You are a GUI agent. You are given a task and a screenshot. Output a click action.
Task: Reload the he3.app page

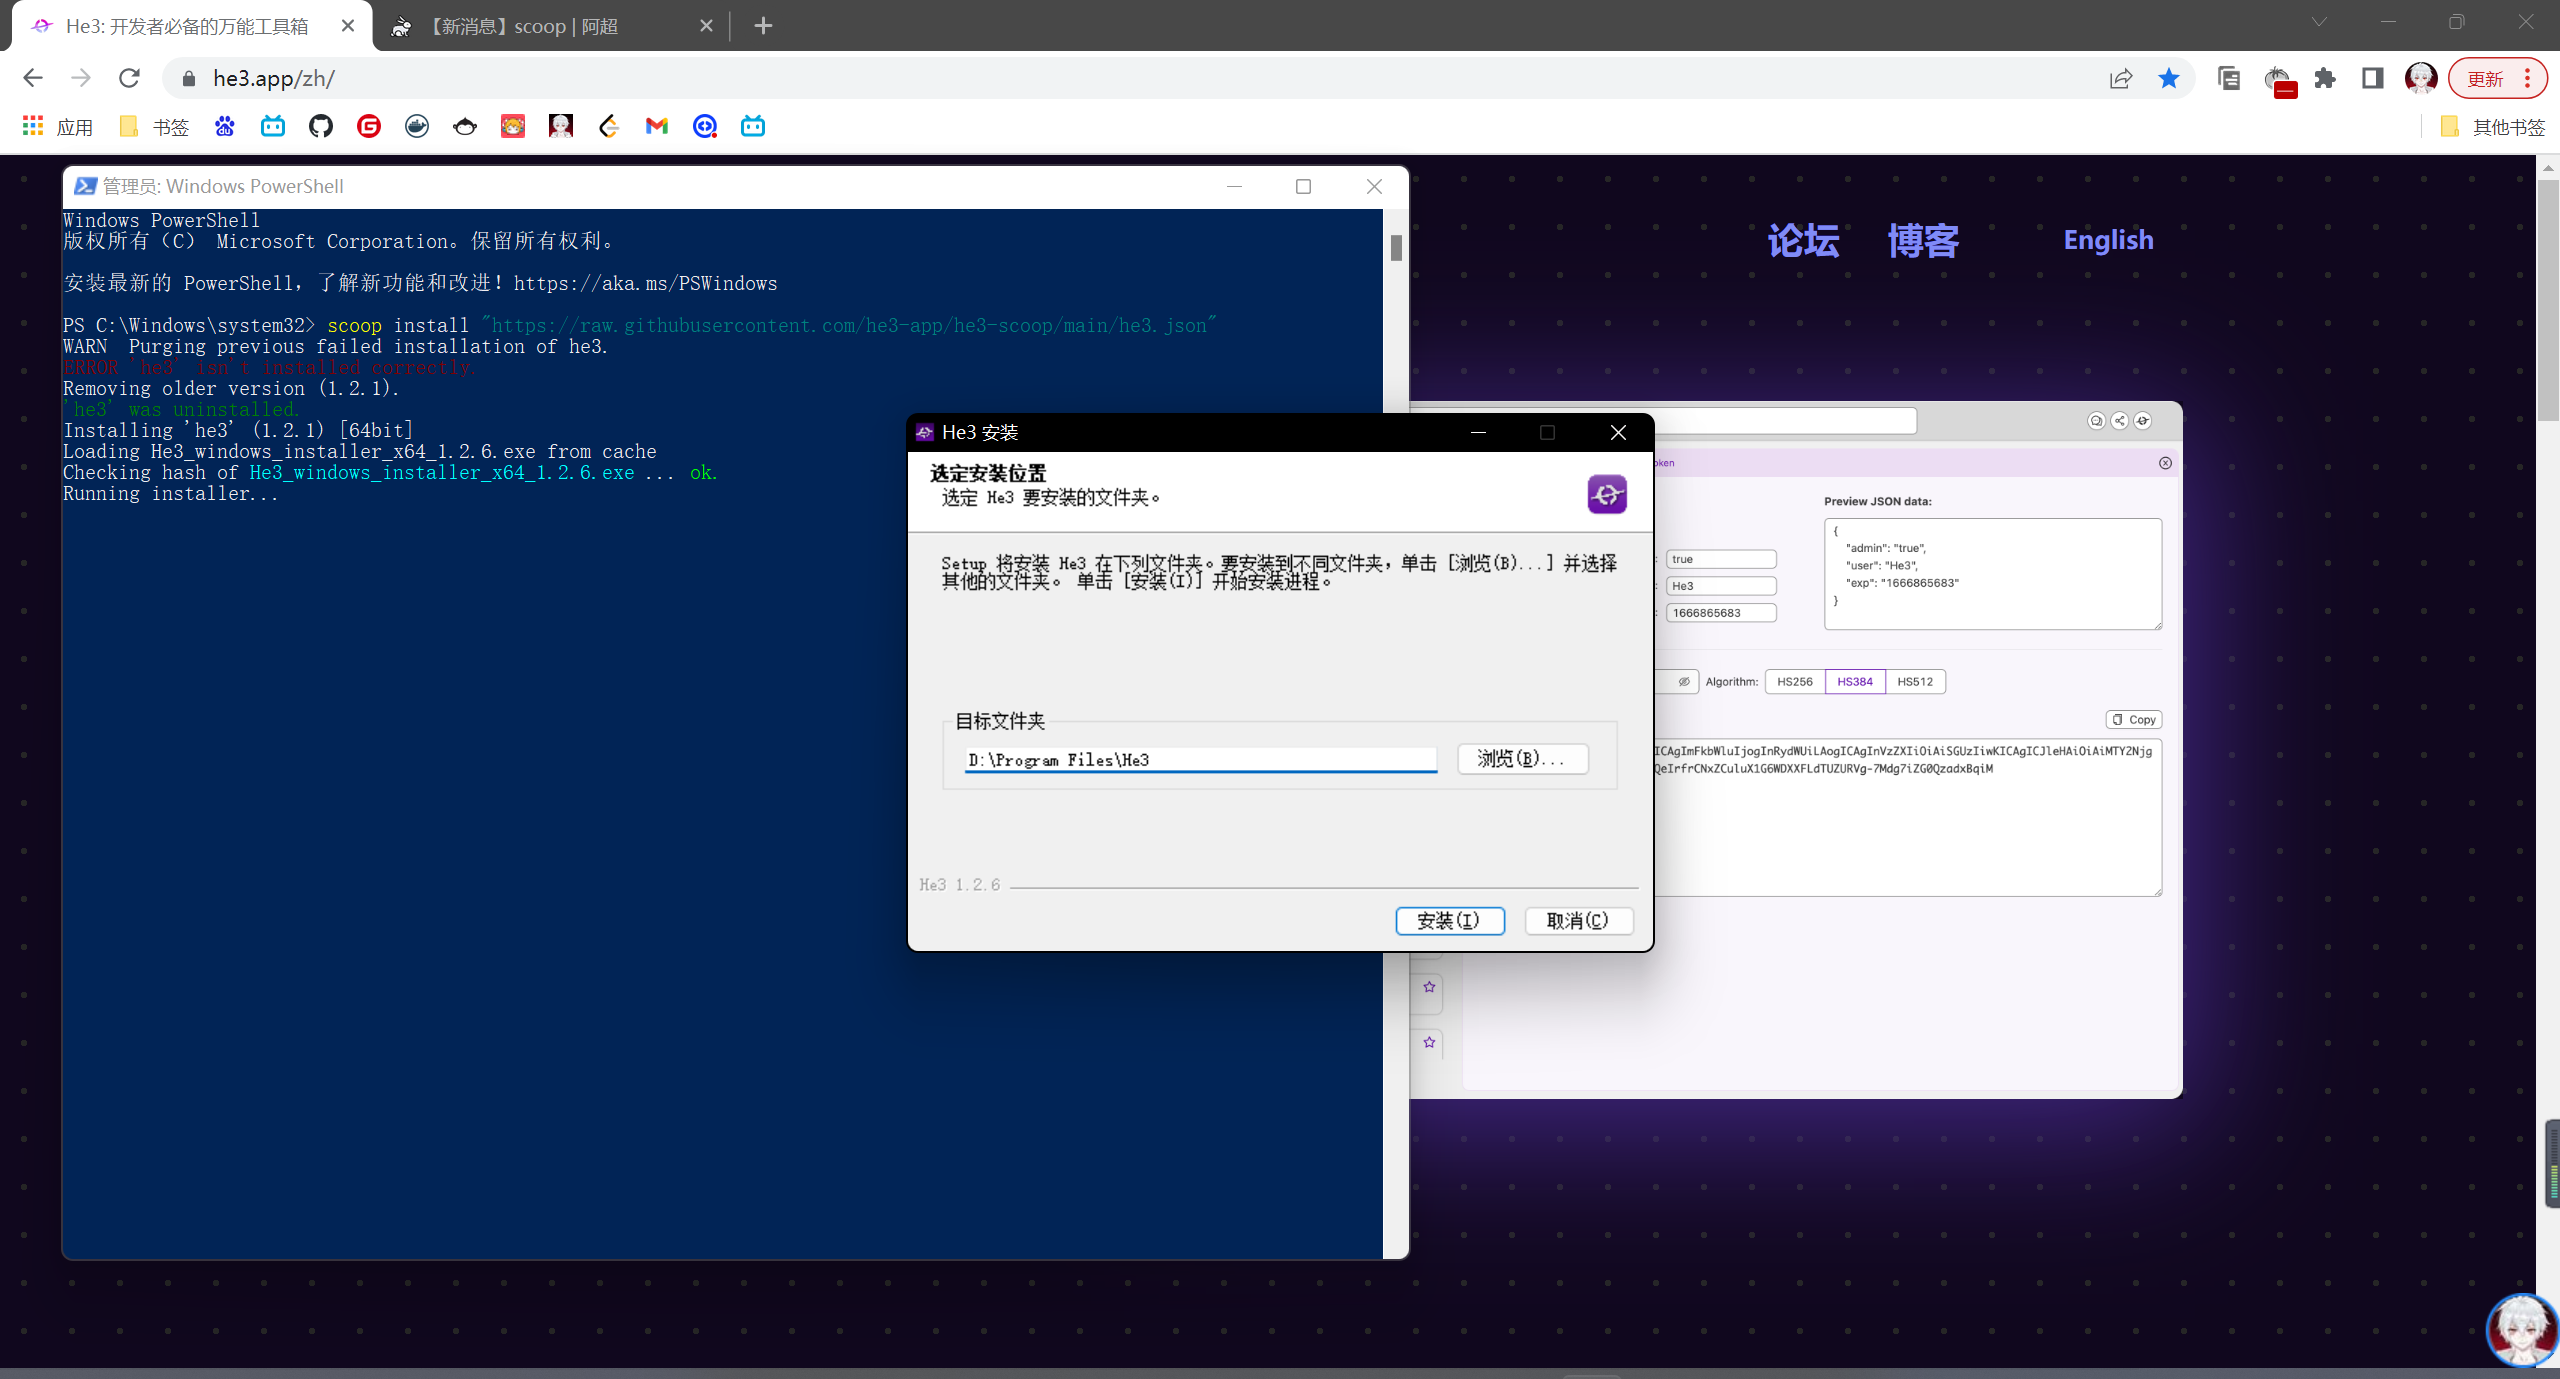pos(129,78)
